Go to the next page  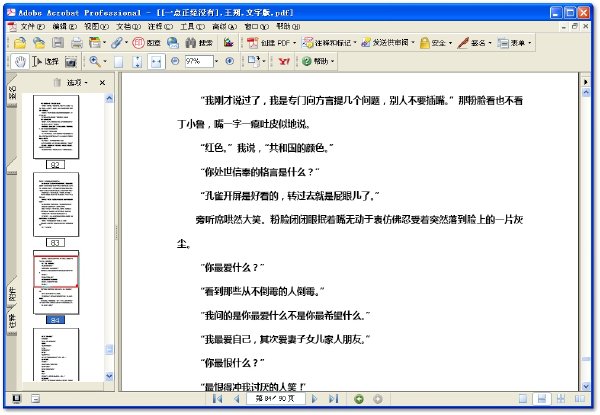[x=315, y=399]
